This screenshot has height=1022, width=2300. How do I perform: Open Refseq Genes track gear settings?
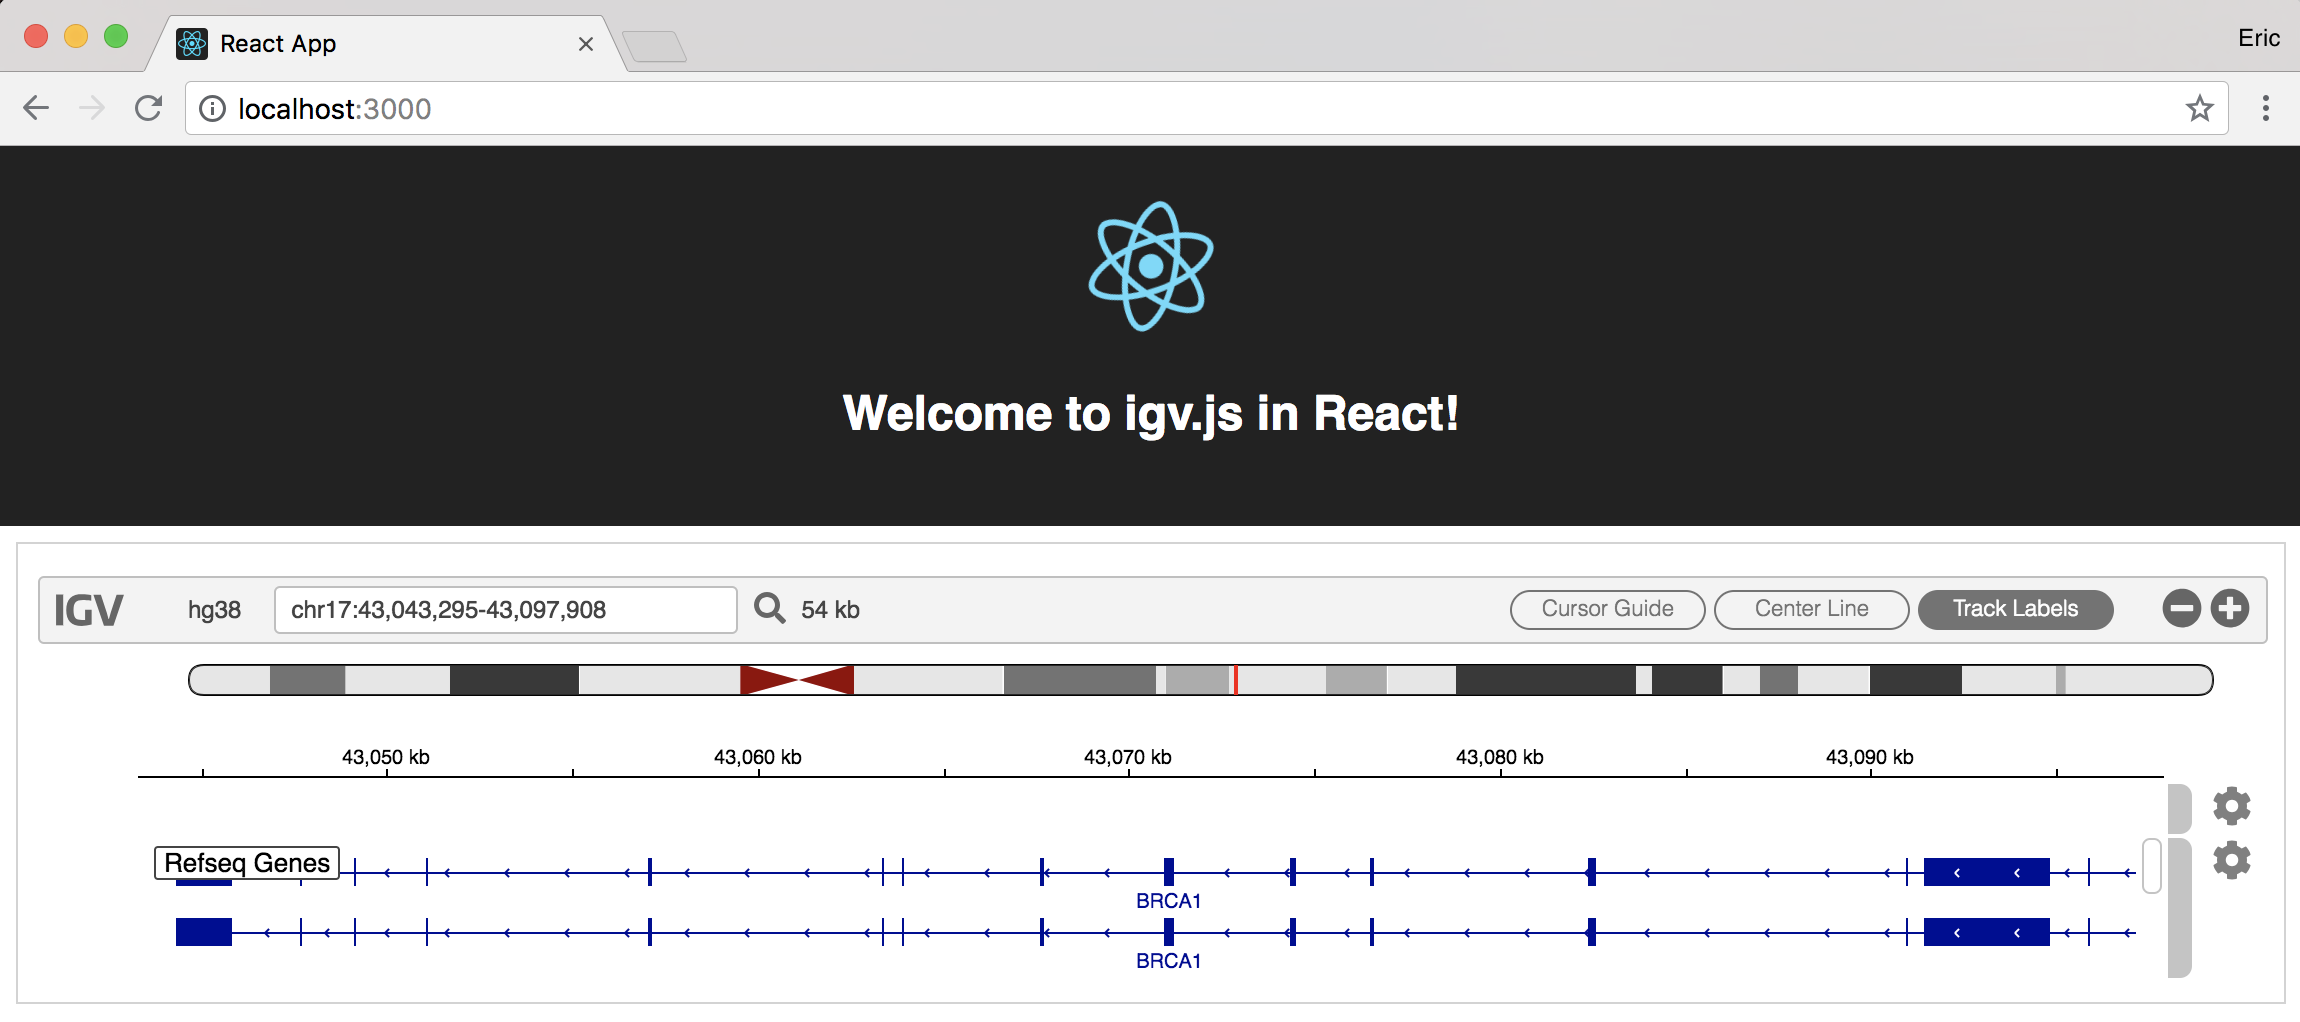click(2232, 860)
